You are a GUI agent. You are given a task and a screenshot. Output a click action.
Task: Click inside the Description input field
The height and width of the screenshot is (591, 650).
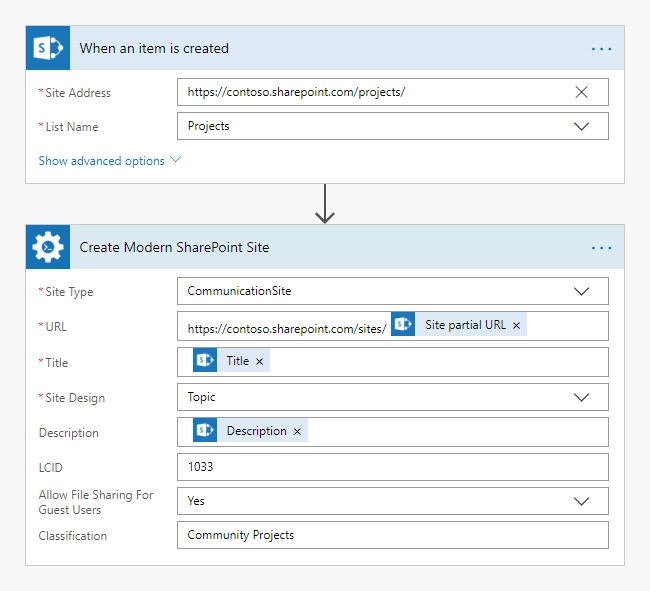click(x=393, y=432)
